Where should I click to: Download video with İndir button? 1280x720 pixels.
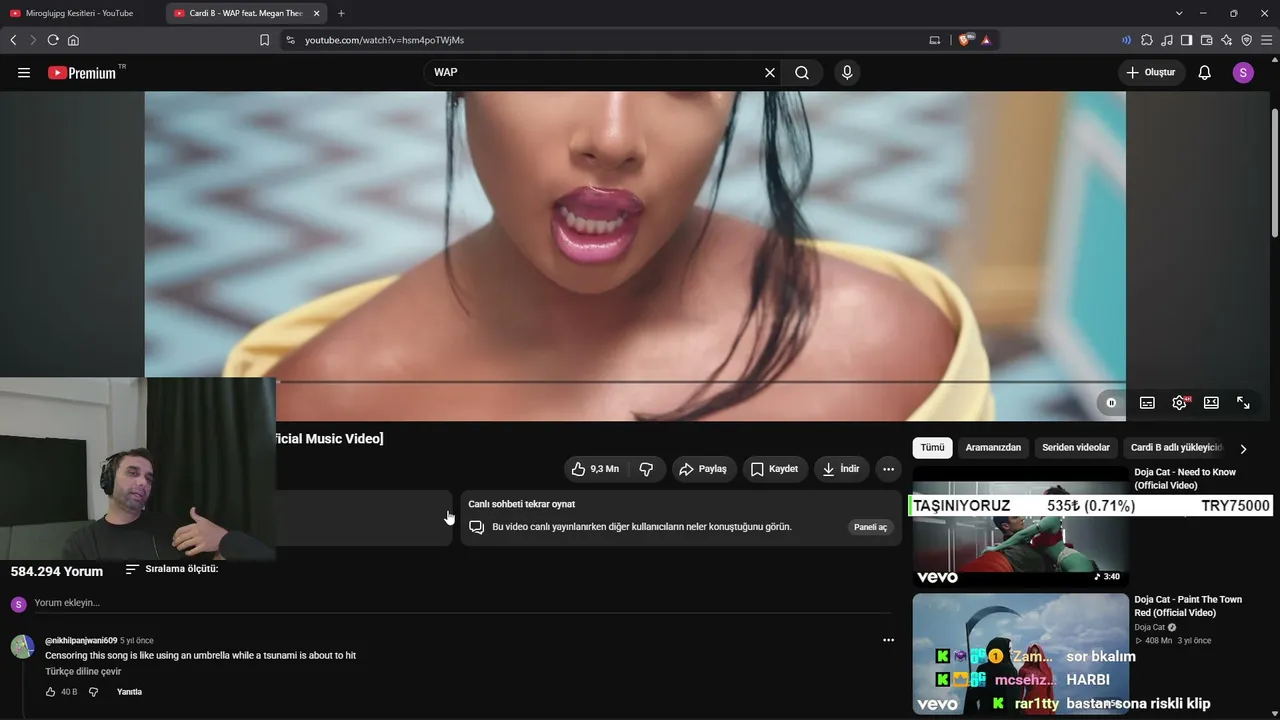click(841, 469)
